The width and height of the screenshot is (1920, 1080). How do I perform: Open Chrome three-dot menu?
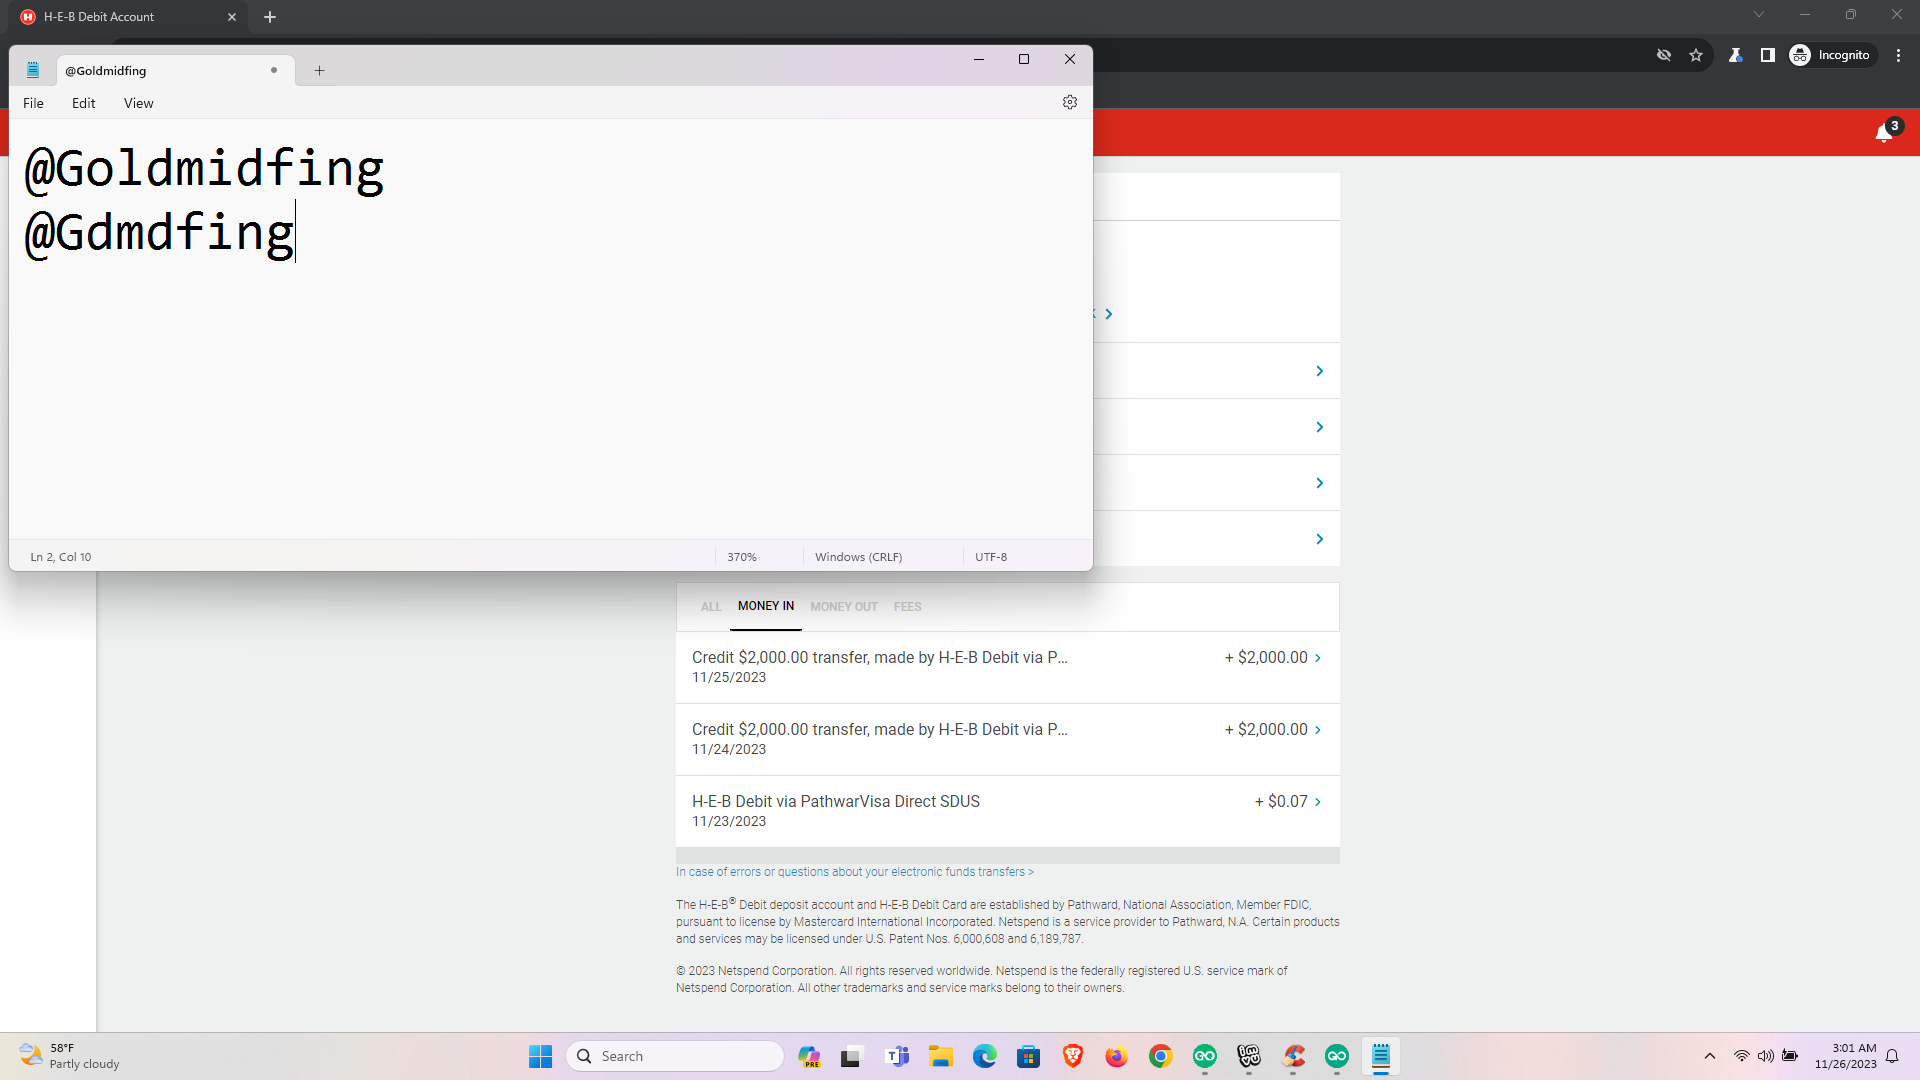[x=1898, y=55]
